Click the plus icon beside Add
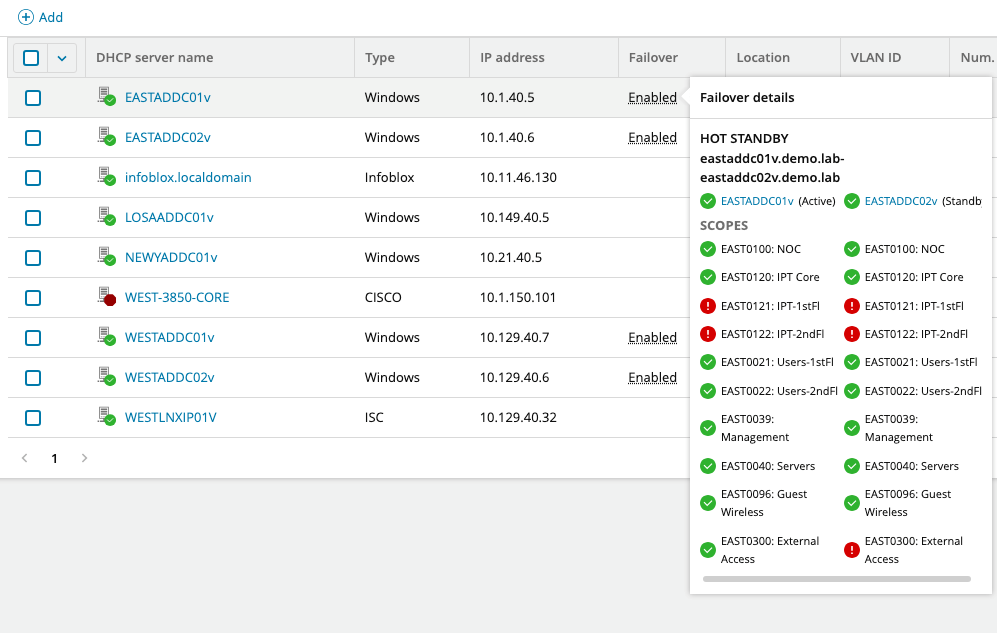997x633 pixels. point(25,17)
